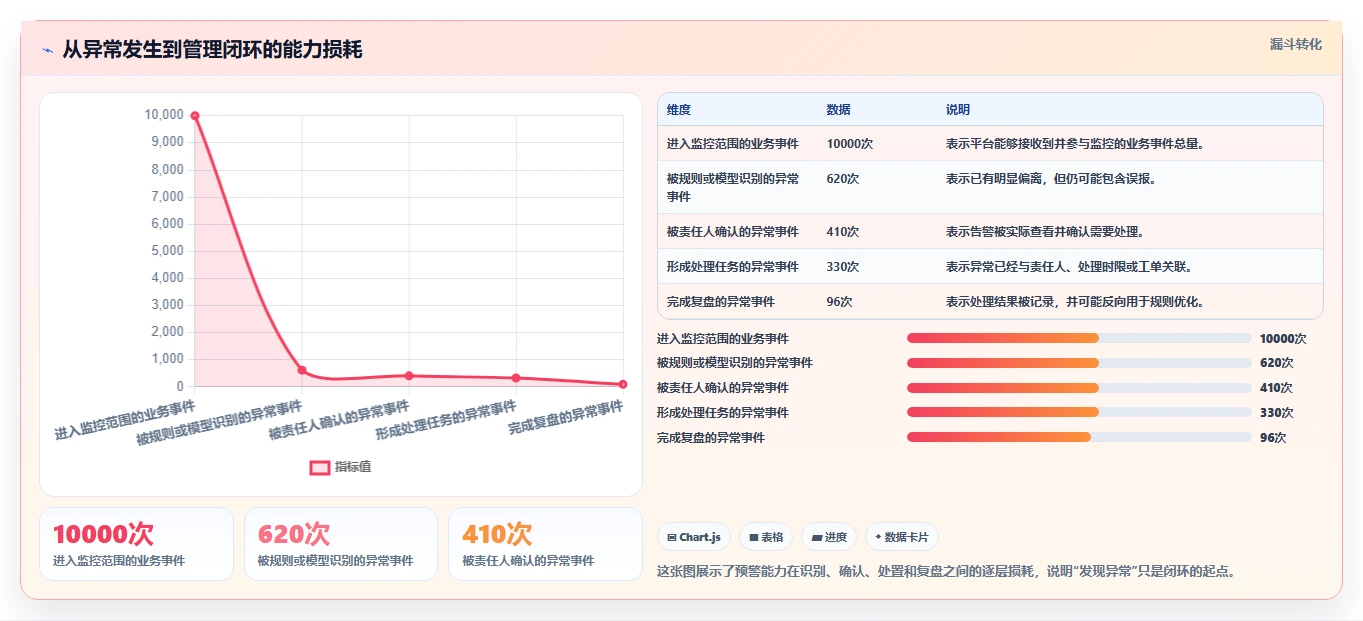Click the 漏斗转化 tag in the header

pos(1295,44)
